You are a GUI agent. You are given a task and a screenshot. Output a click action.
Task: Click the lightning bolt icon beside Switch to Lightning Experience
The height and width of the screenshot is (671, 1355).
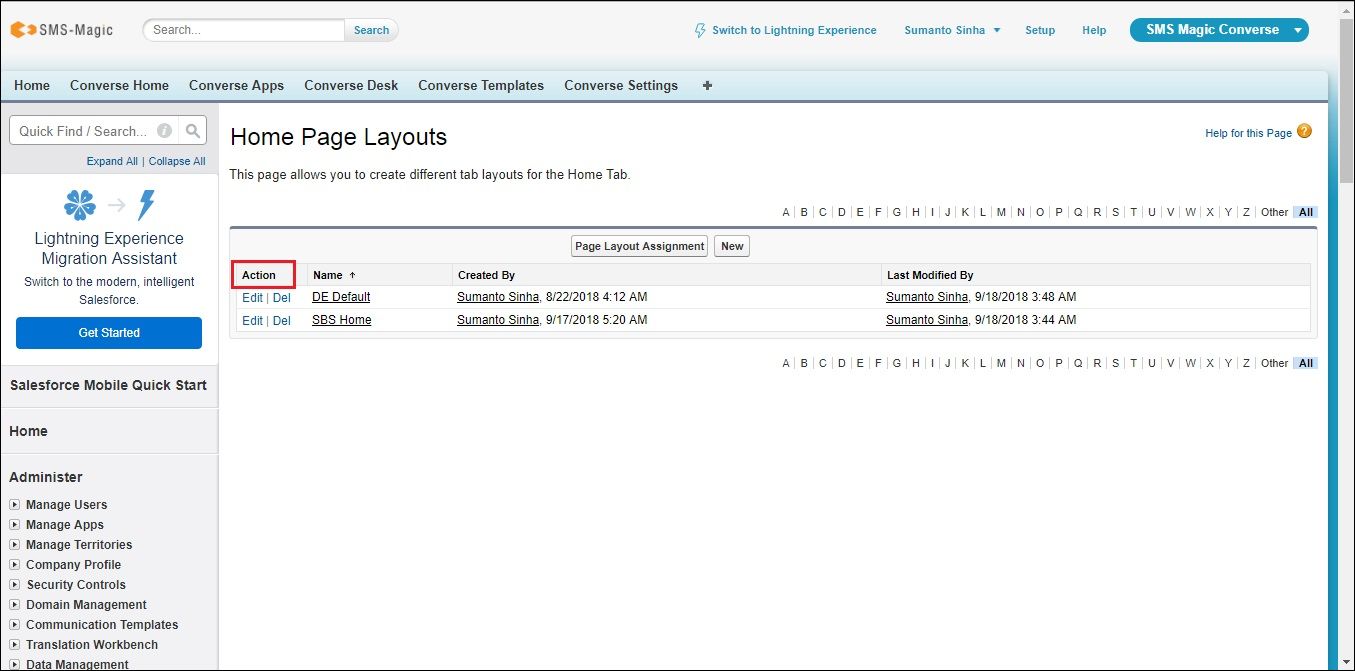point(700,30)
